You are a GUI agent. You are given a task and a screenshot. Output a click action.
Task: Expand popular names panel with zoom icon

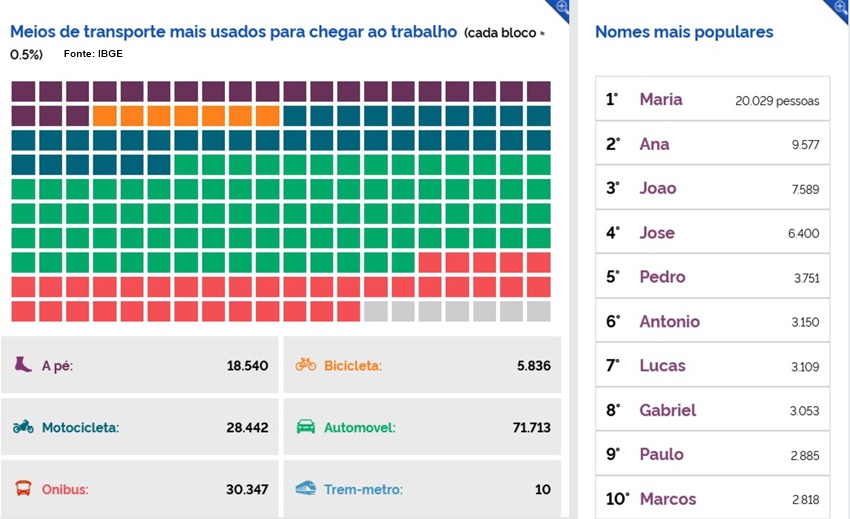(841, 7)
